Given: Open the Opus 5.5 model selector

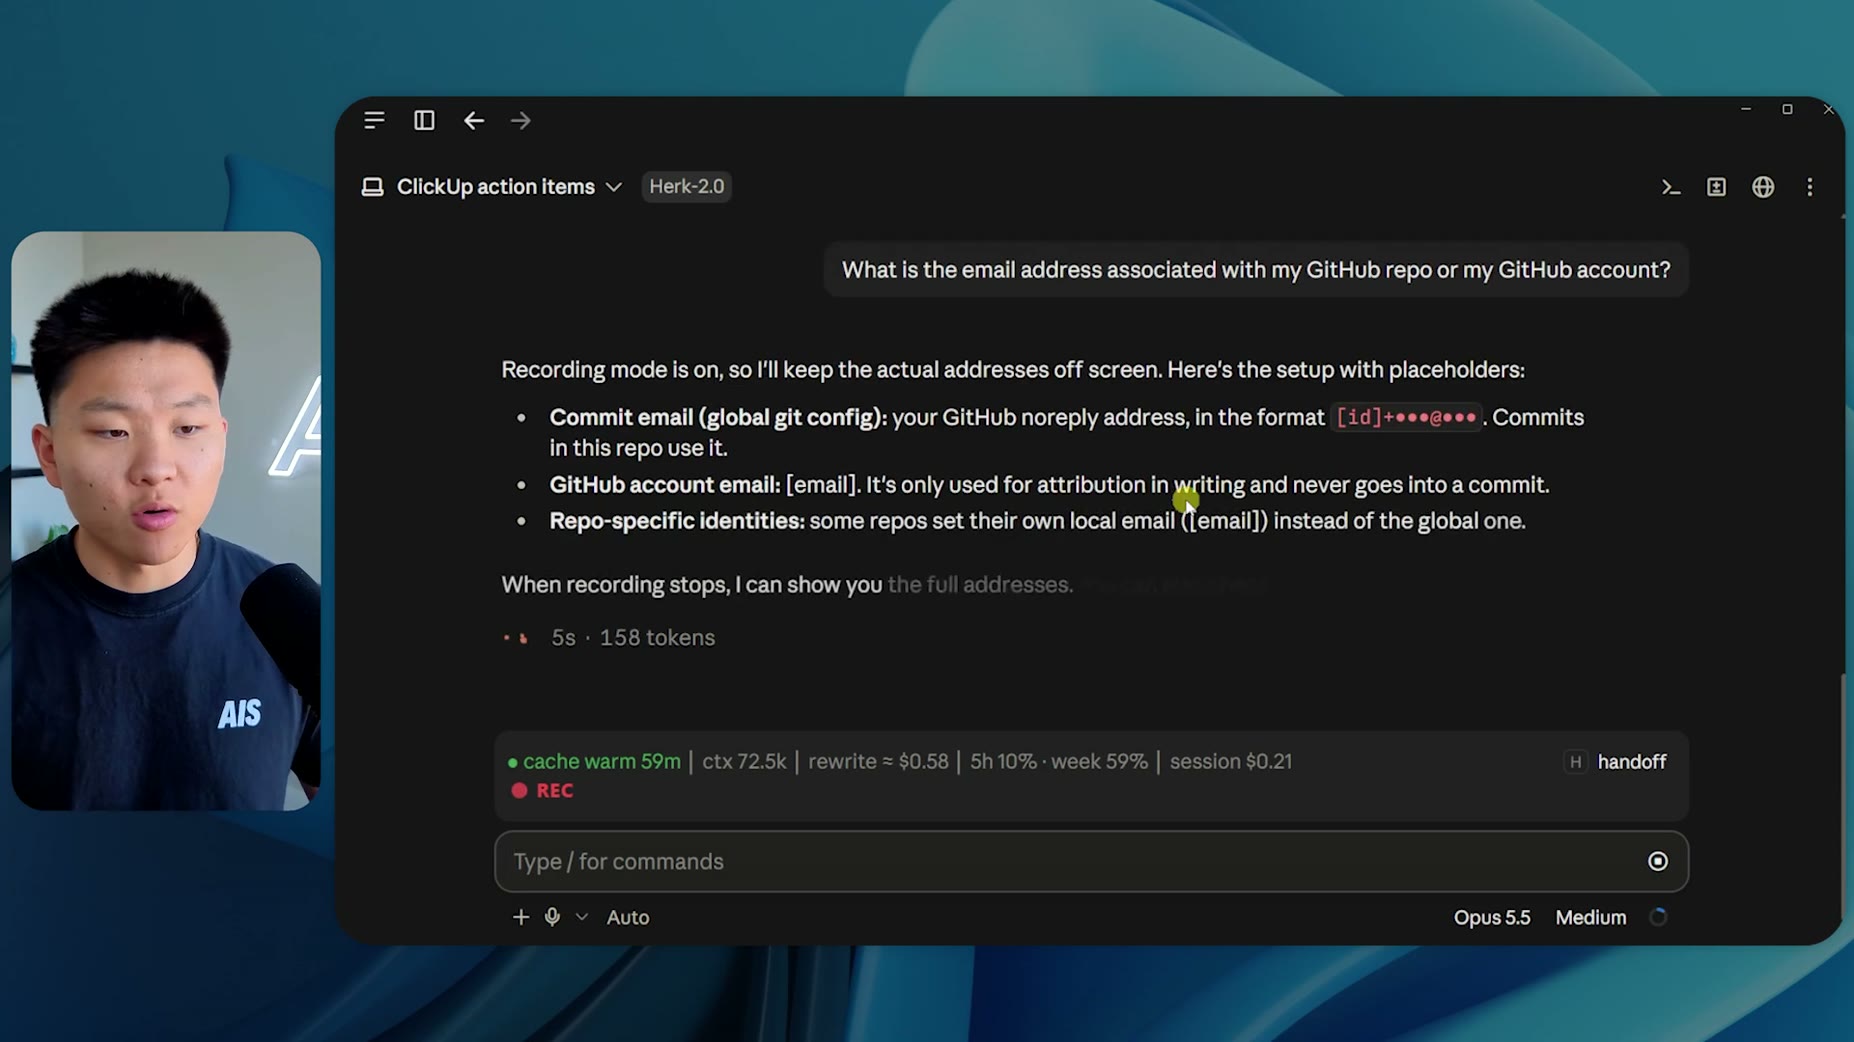Looking at the screenshot, I should (1492, 917).
